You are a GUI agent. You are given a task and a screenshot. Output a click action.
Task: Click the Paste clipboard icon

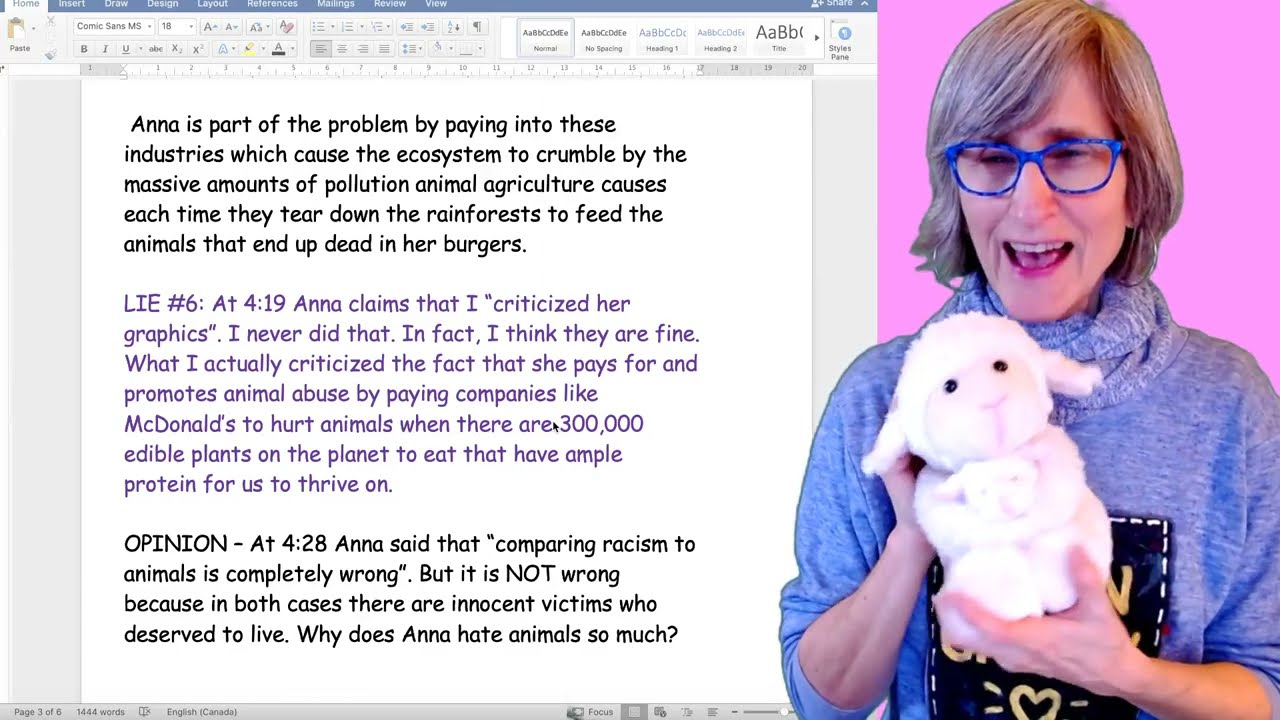click(x=17, y=30)
